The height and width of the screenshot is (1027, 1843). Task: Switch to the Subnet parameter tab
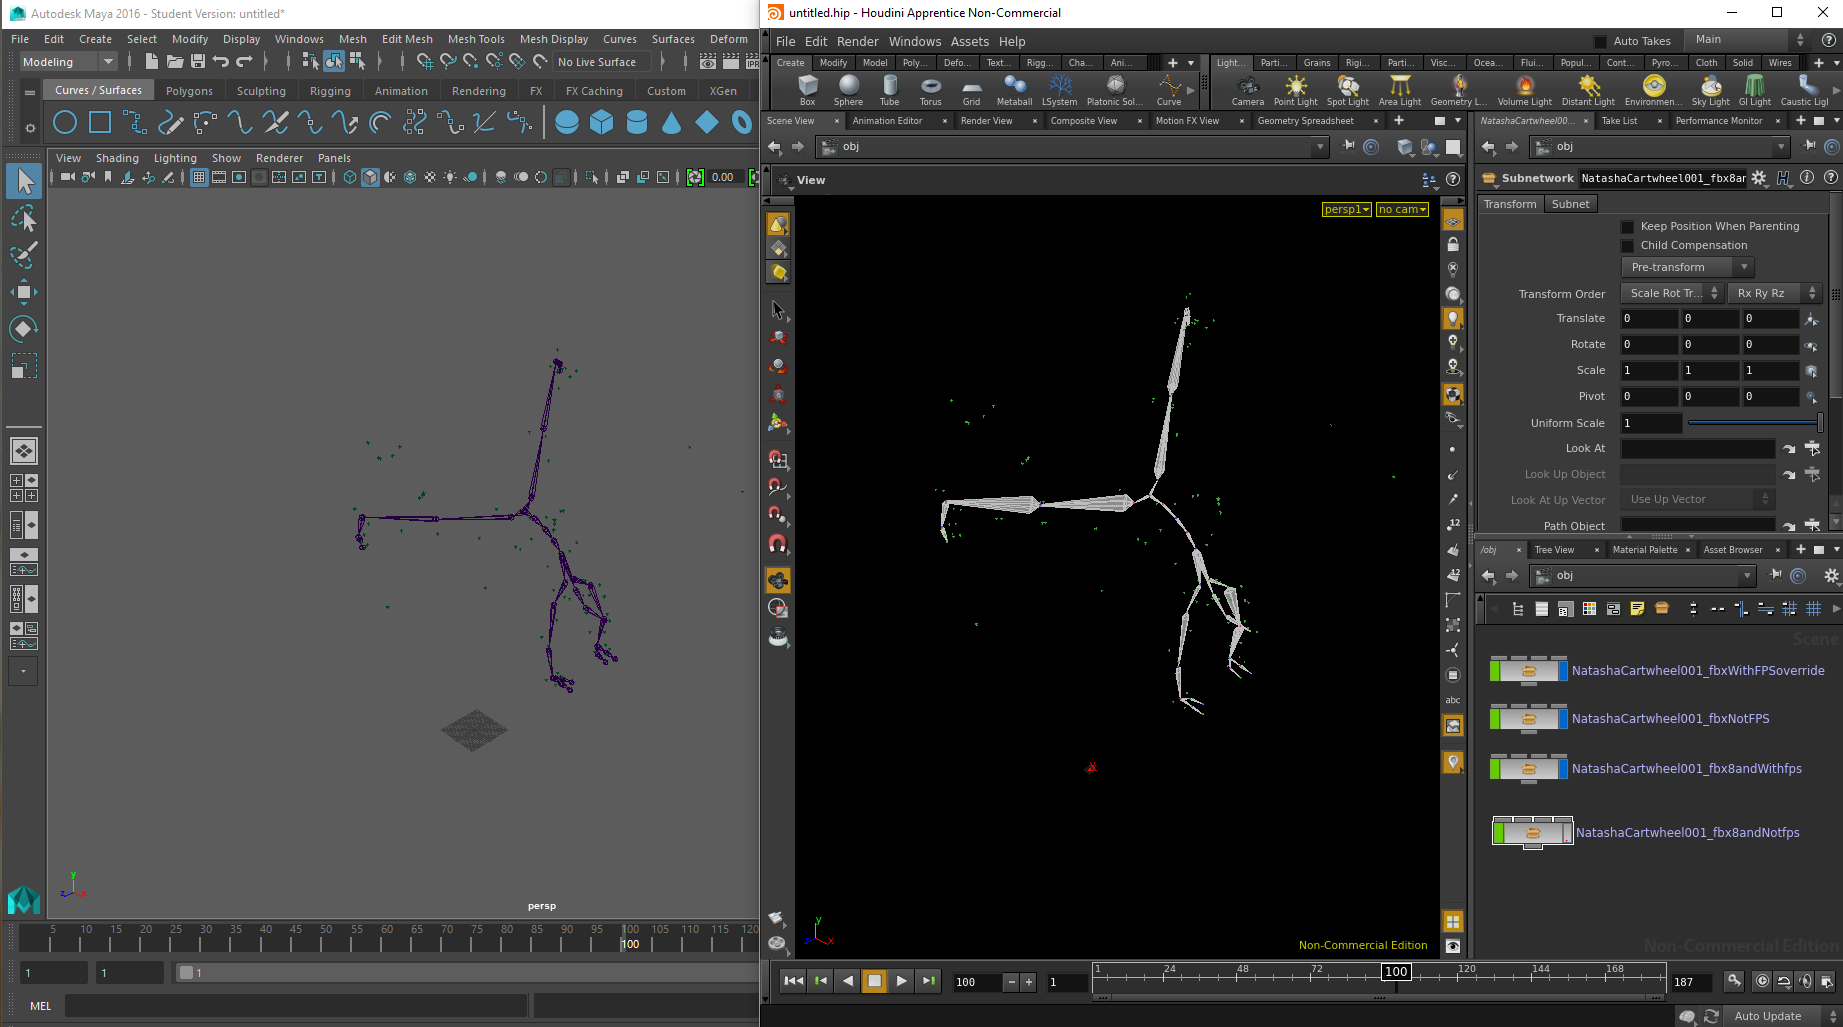pos(1570,204)
